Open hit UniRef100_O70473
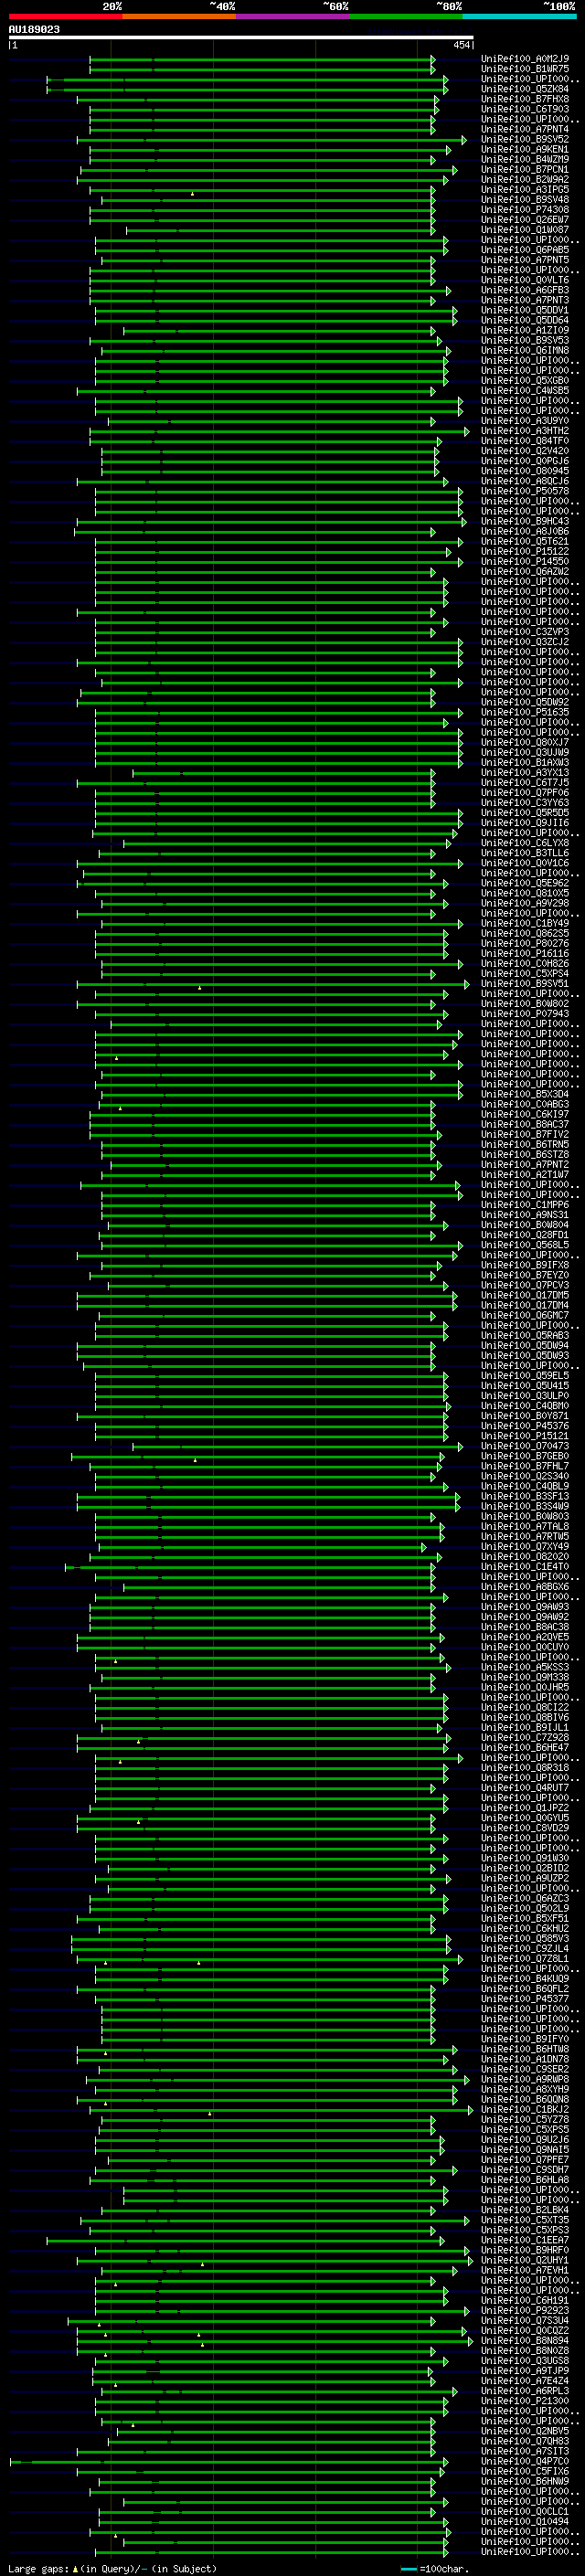 pyautogui.click(x=525, y=1446)
